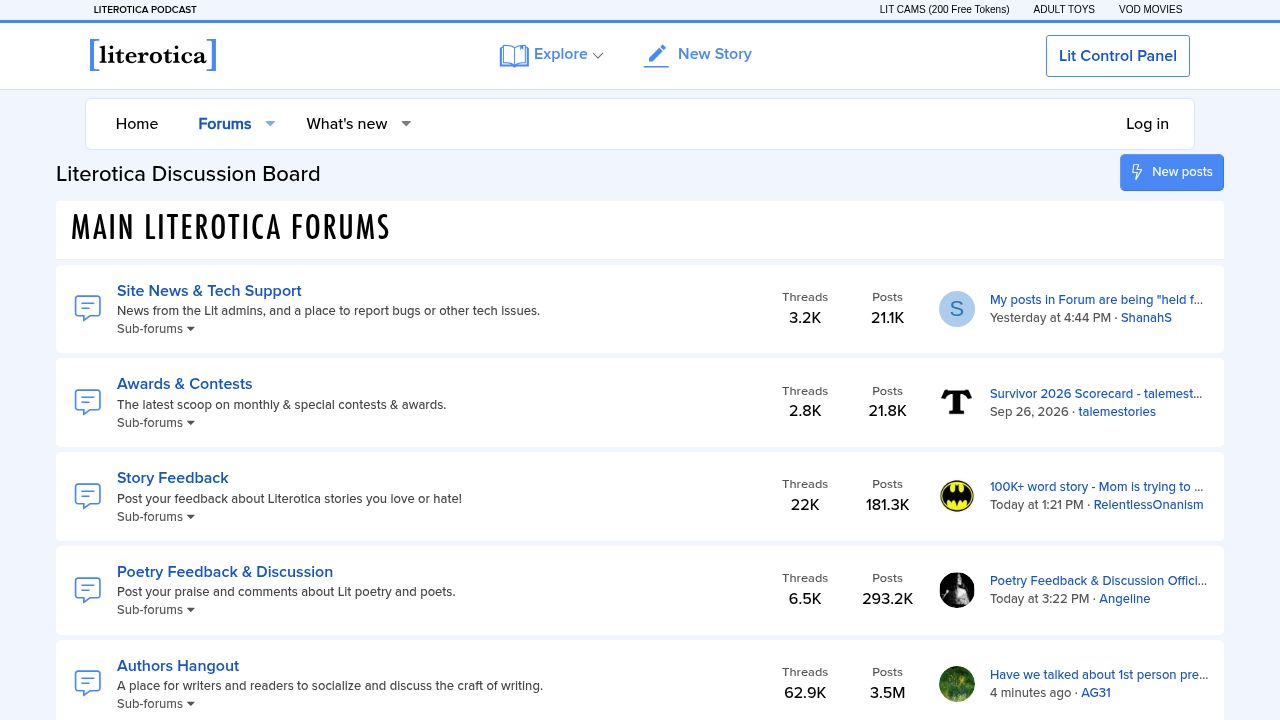Image resolution: width=1280 pixels, height=720 pixels.
Task: Click the New posts button
Action: pyautogui.click(x=1172, y=172)
